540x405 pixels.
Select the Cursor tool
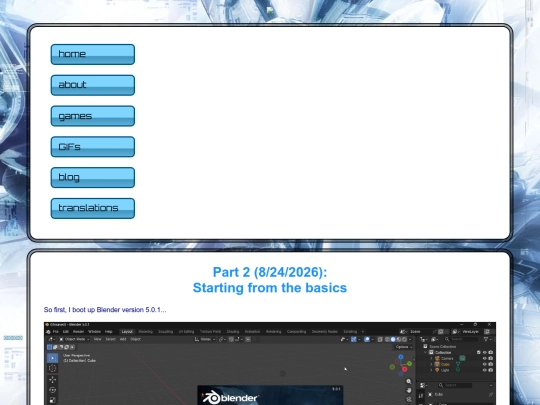(x=53, y=368)
